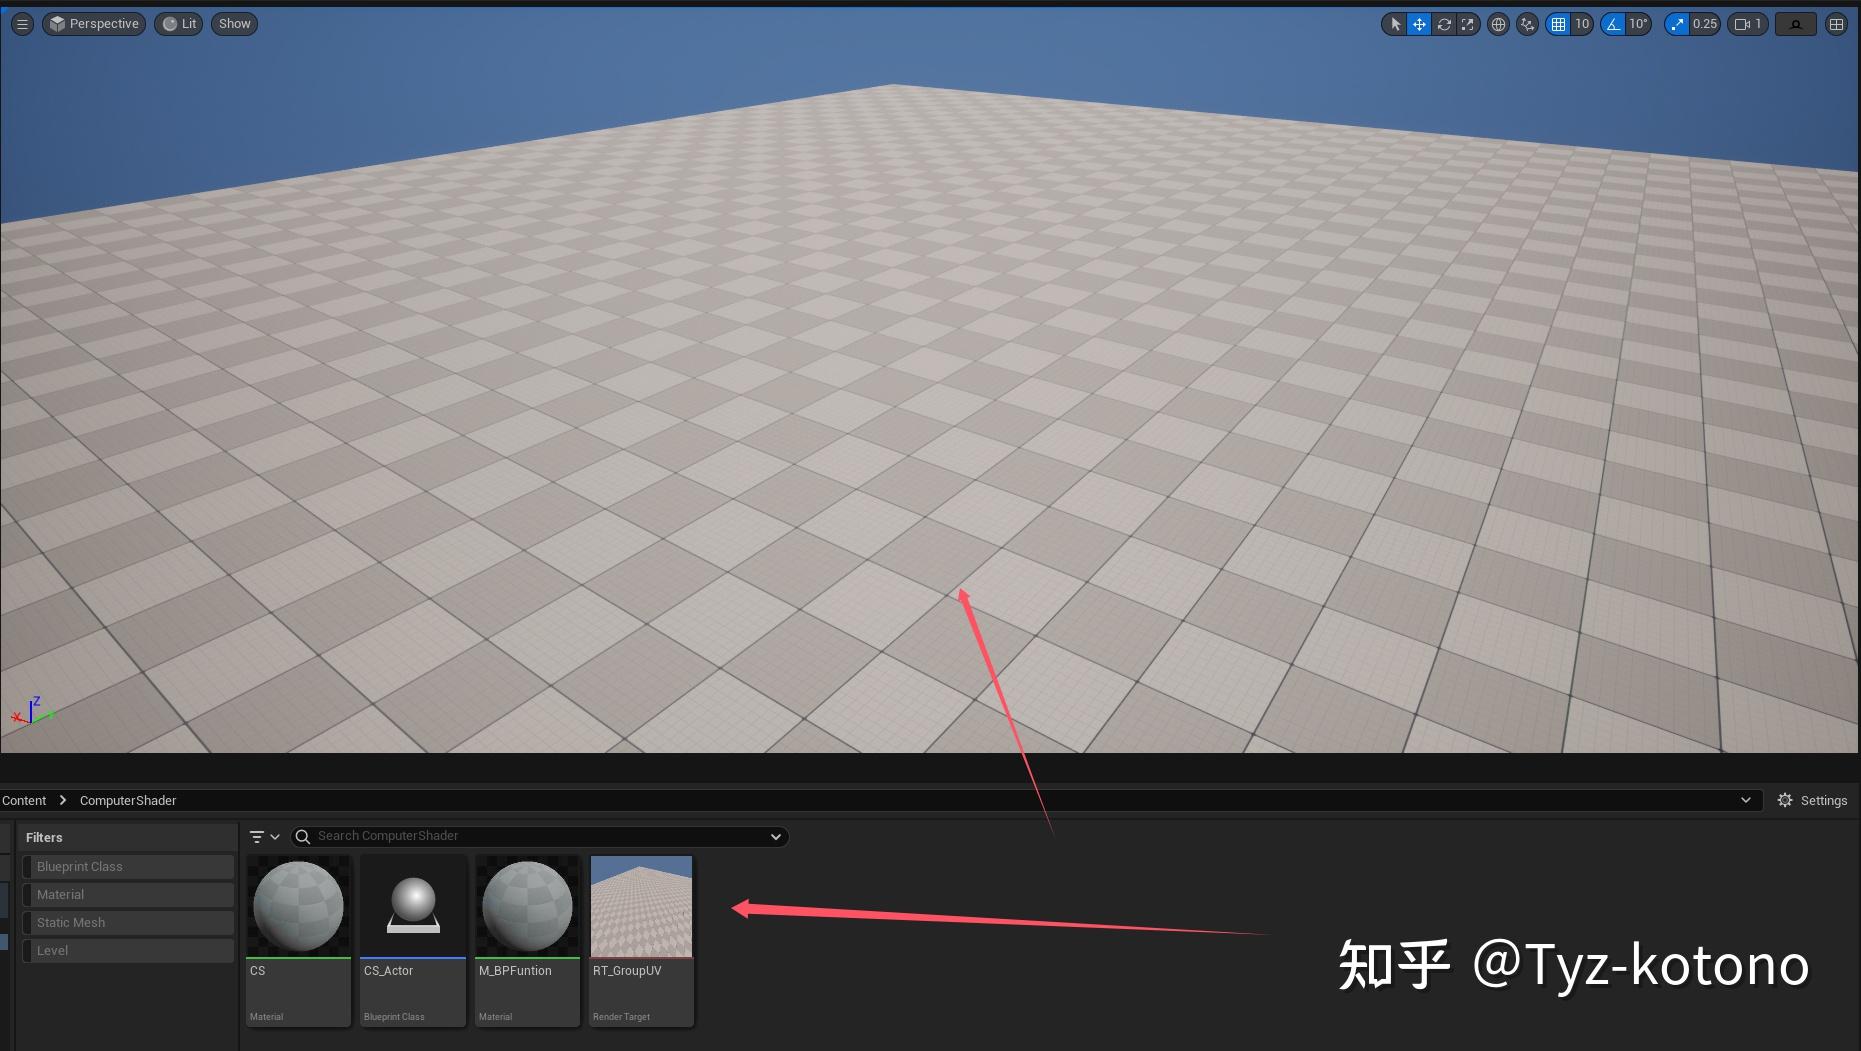Change the grid snap size value 10
Image resolution: width=1861 pixels, height=1051 pixels.
1581,24
